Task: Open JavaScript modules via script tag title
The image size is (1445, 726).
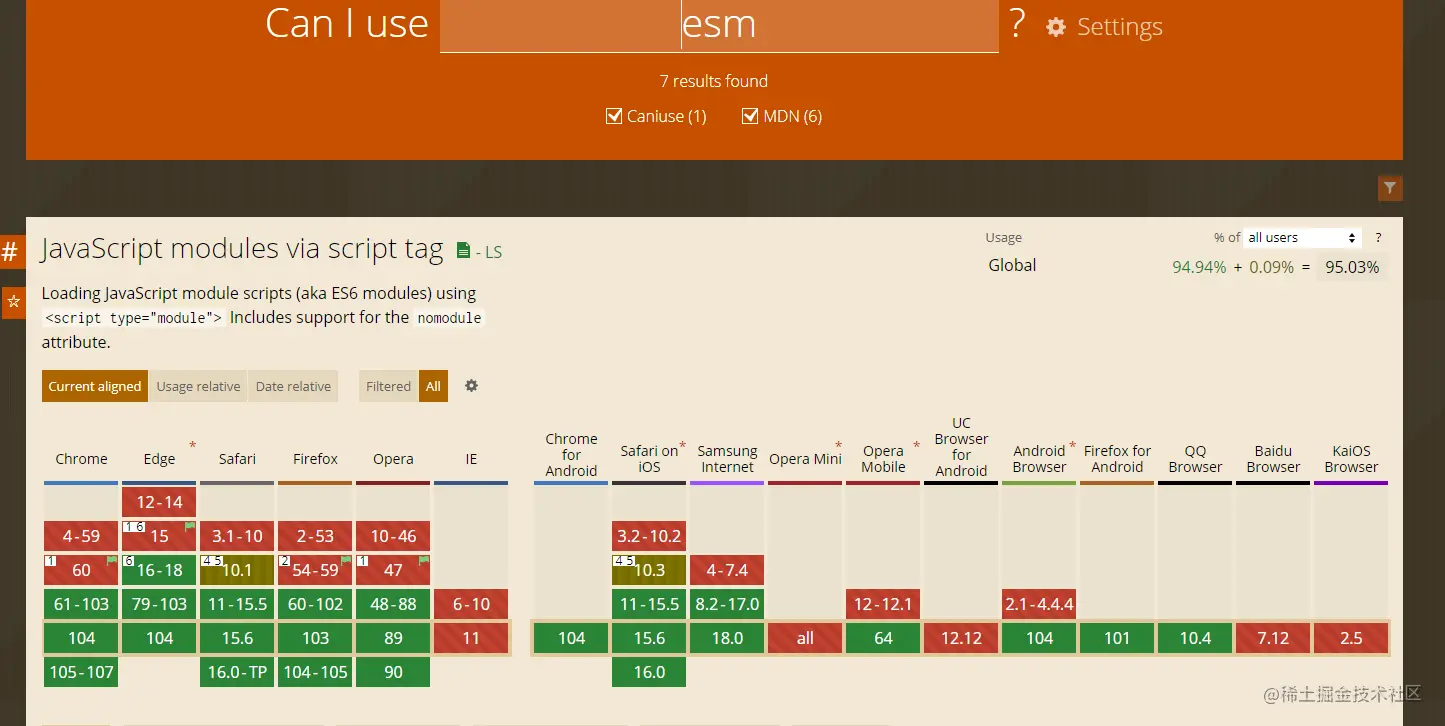Action: [x=242, y=249]
